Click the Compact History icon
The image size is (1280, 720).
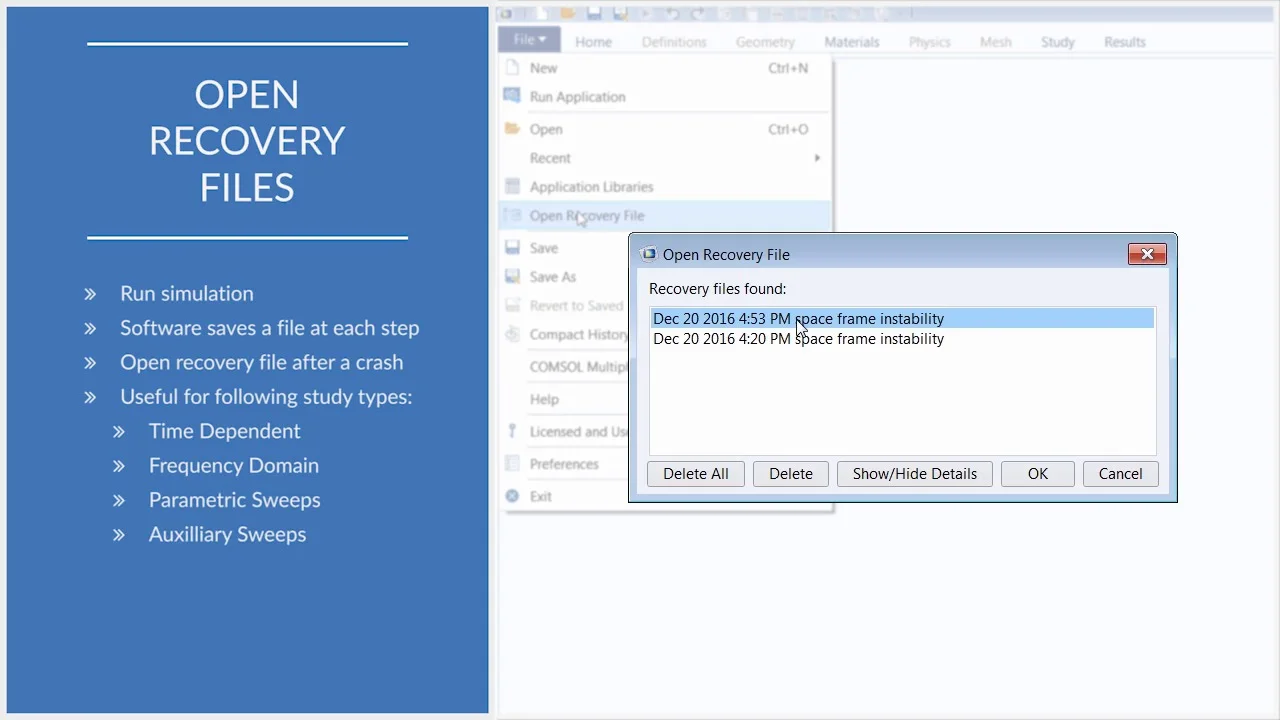pyautogui.click(x=512, y=334)
